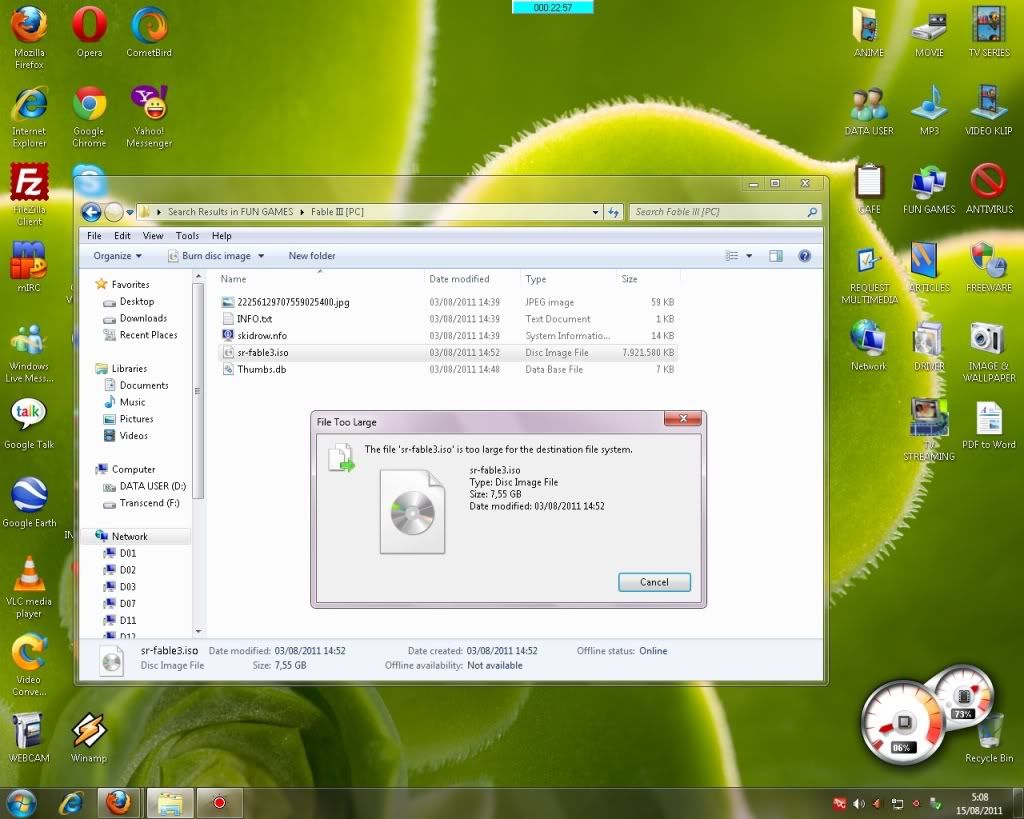The image size is (1024, 819).
Task: Open the taskbar clock showing 5:08
Action: pos(979,803)
